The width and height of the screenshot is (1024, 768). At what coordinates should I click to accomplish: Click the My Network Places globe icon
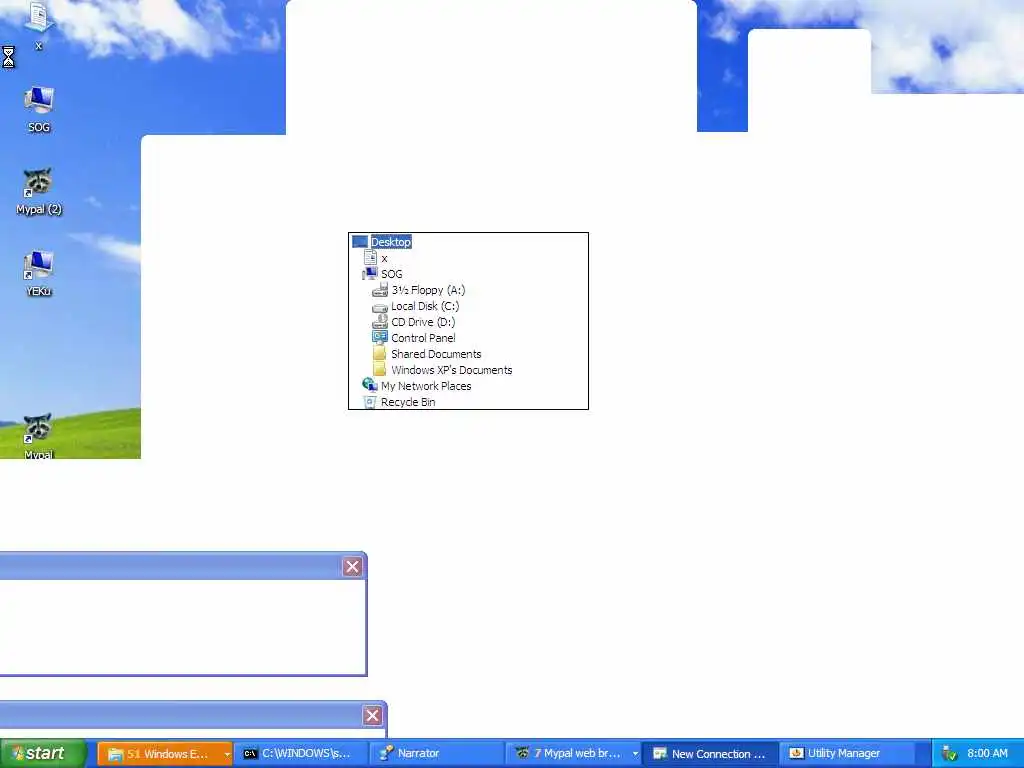pos(370,385)
